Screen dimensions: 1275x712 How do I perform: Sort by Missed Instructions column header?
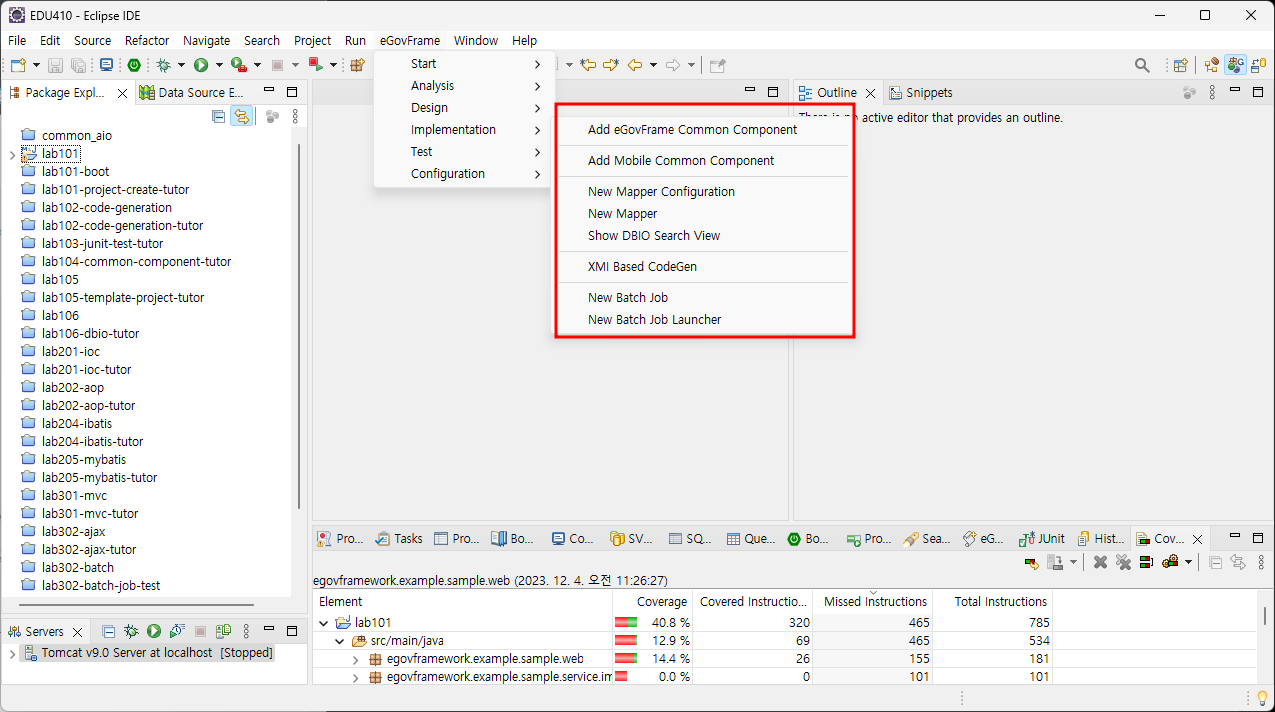click(x=874, y=601)
